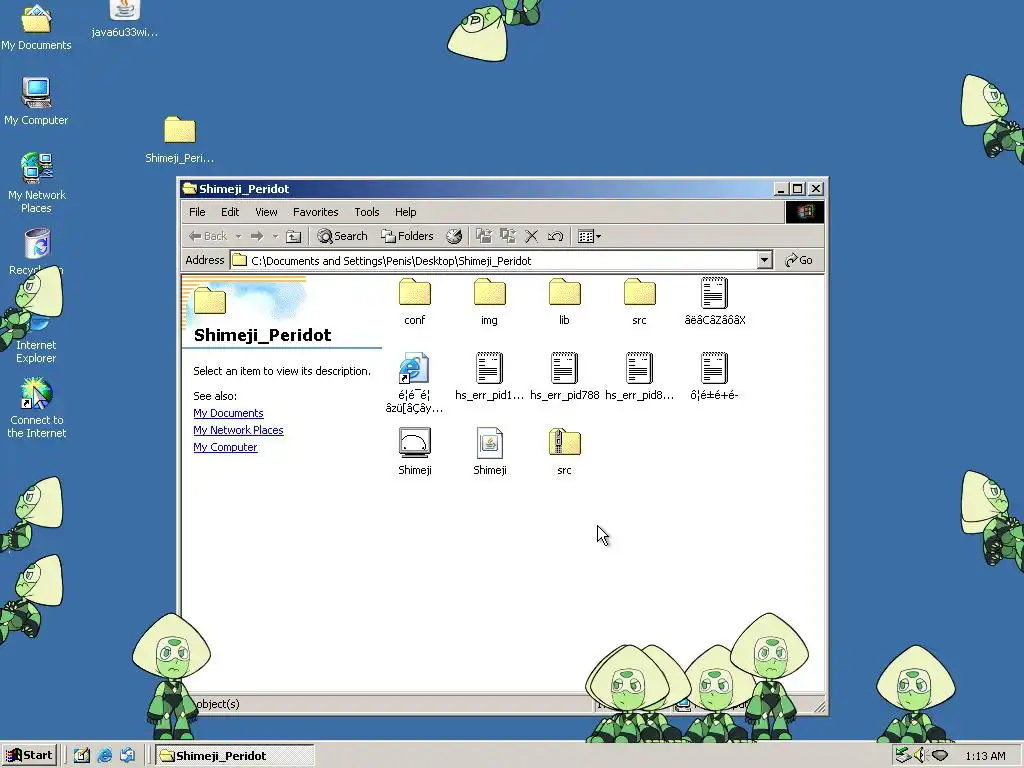Open the Tools menu
1024x768 pixels.
(x=367, y=212)
